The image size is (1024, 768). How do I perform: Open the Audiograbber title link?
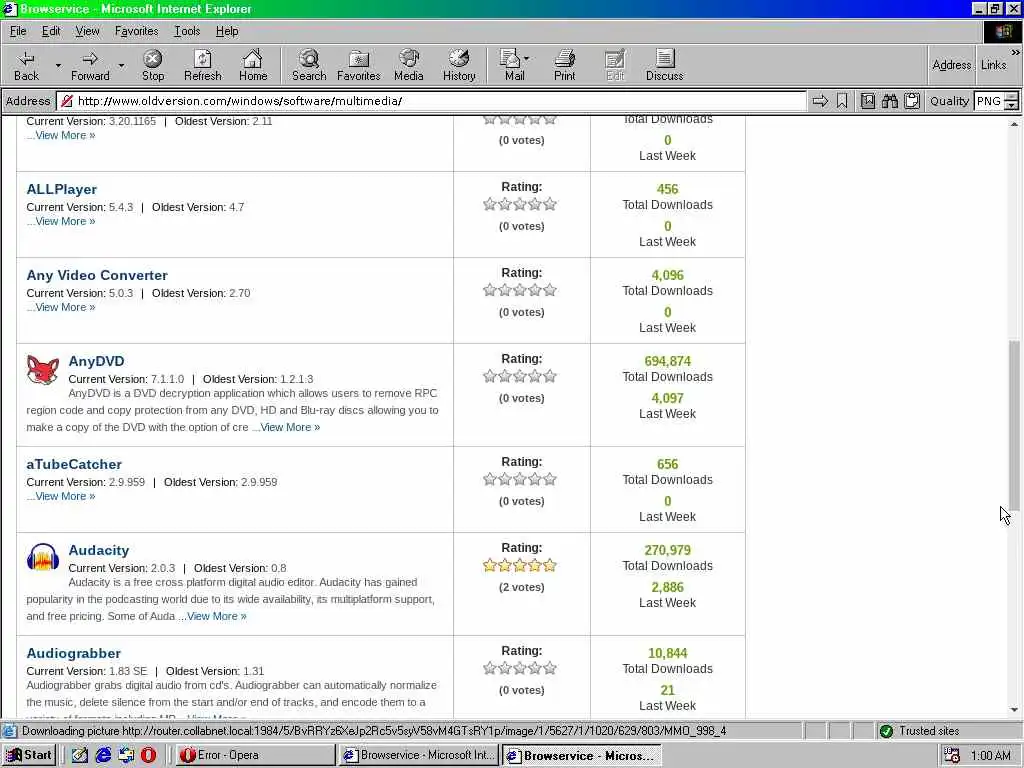(73, 653)
